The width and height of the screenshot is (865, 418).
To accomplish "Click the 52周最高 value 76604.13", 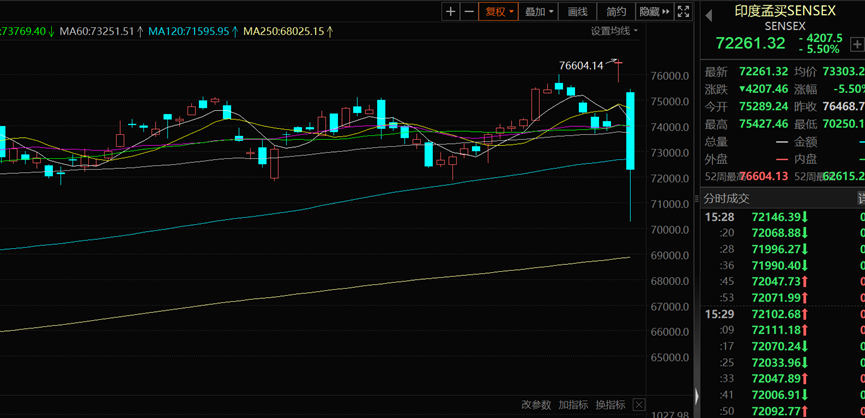I will [x=763, y=176].
